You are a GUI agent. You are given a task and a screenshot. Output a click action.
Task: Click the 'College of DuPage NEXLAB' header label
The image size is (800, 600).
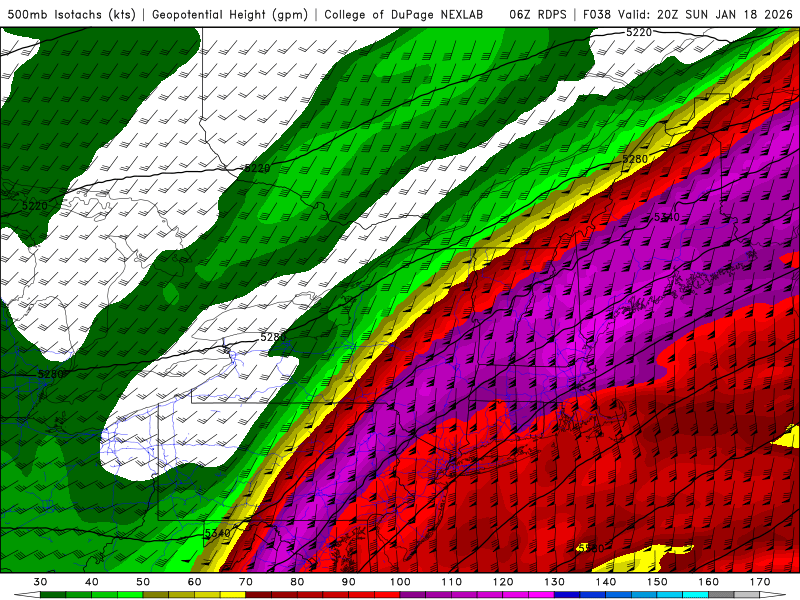pyautogui.click(x=403, y=15)
